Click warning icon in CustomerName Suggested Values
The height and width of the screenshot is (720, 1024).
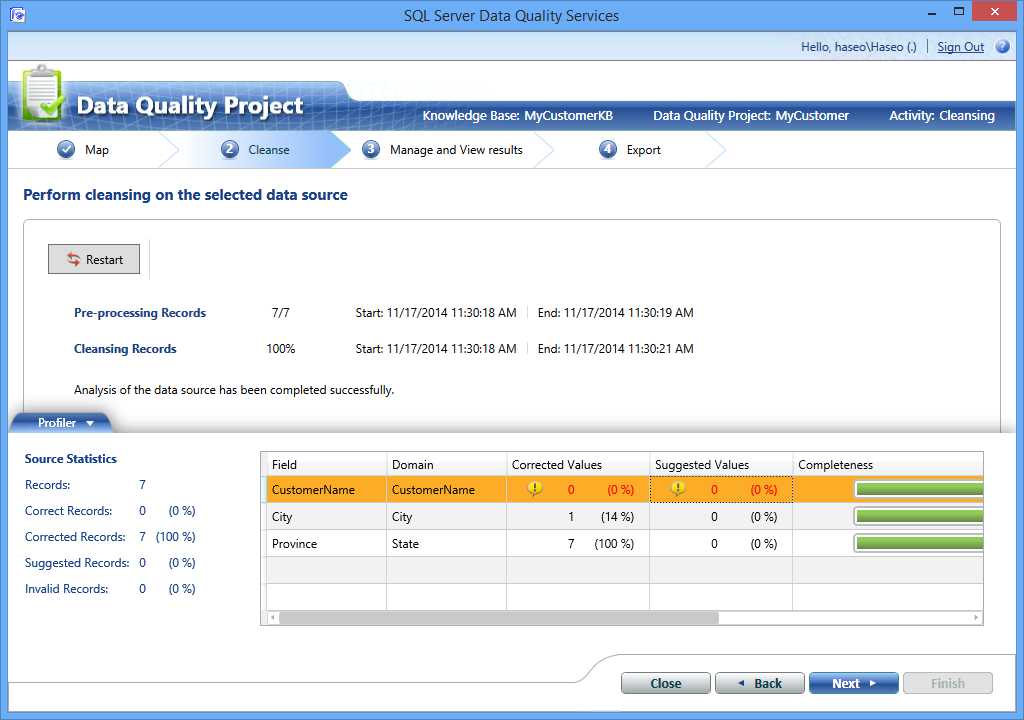tap(677, 489)
